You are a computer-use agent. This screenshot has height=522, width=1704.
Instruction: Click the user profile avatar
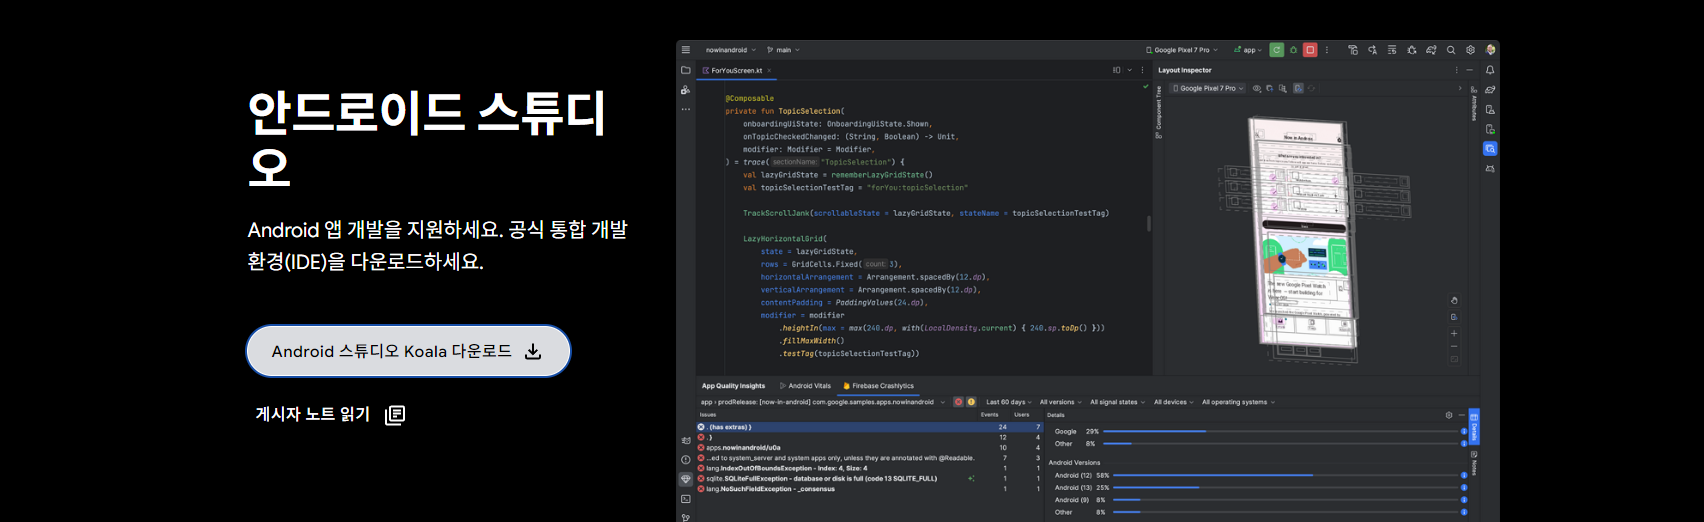click(1490, 50)
